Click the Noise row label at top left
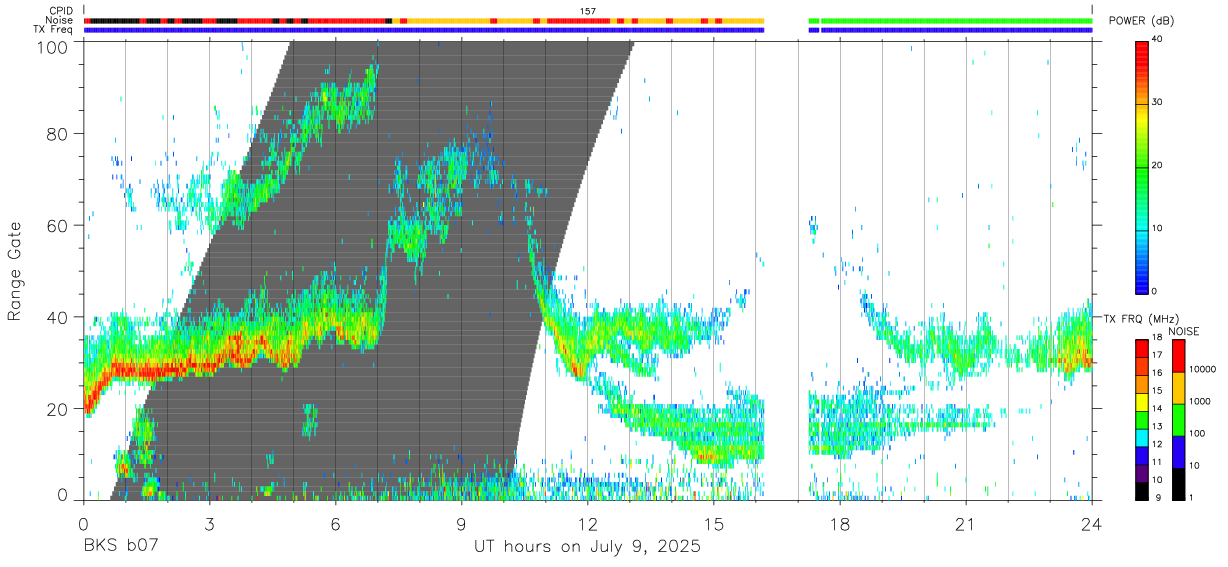The width and height of the screenshot is (1228, 567). [x=59, y=20]
